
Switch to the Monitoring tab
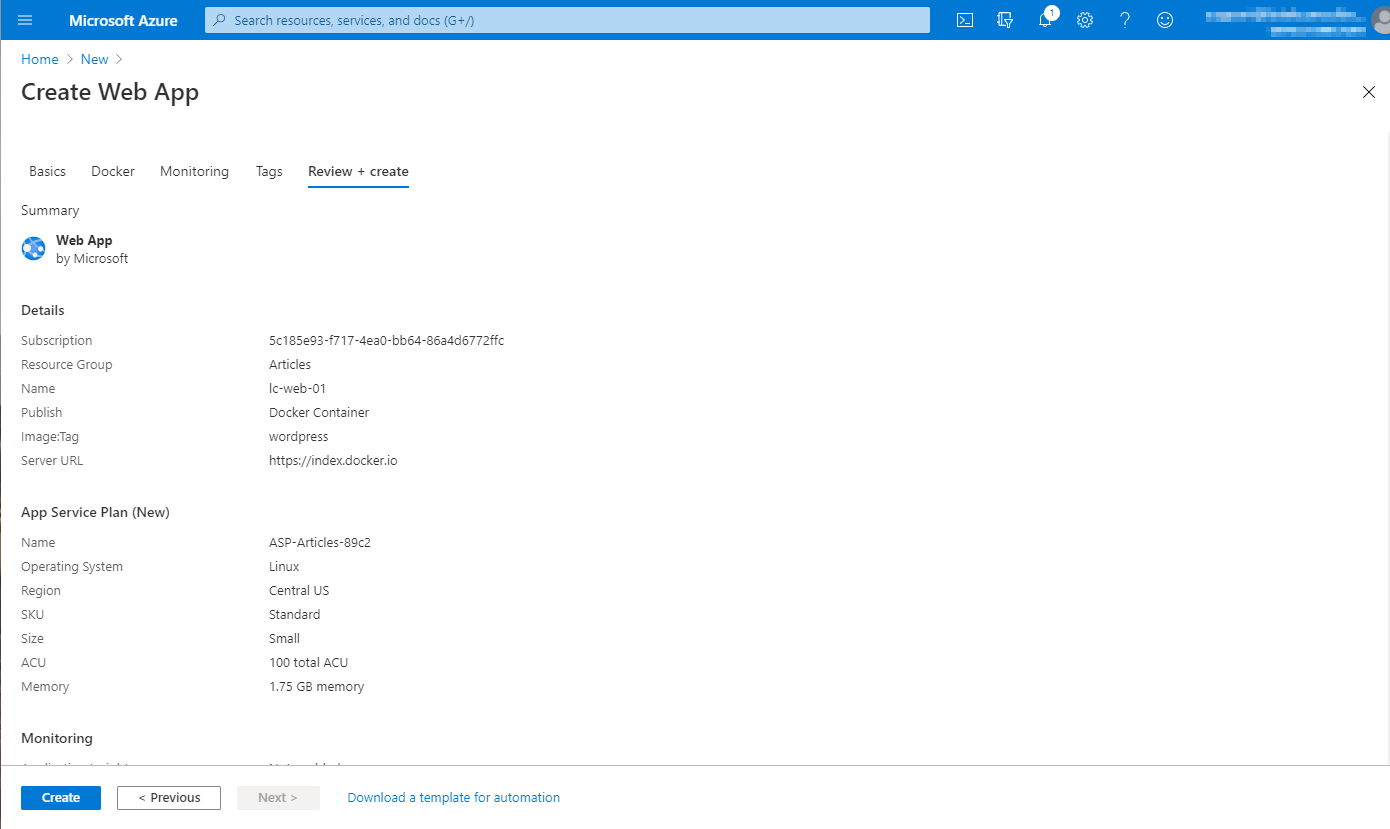194,171
